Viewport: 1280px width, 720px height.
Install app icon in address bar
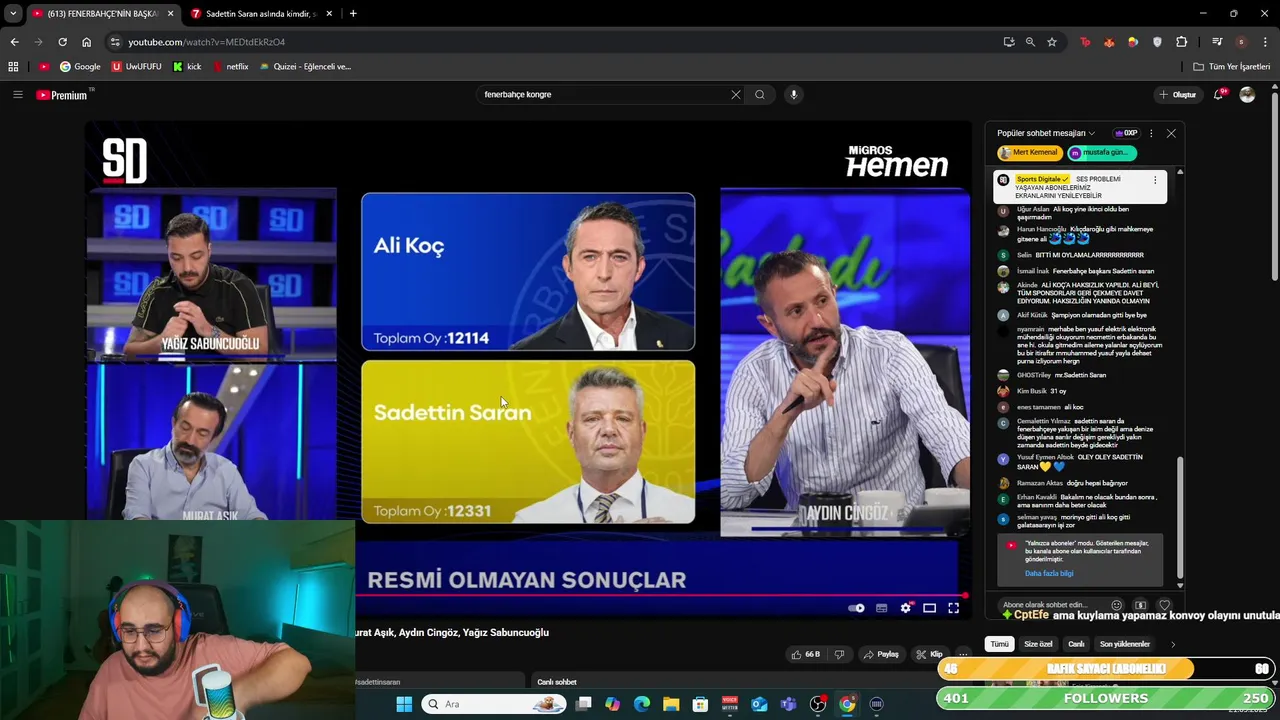point(1009,42)
